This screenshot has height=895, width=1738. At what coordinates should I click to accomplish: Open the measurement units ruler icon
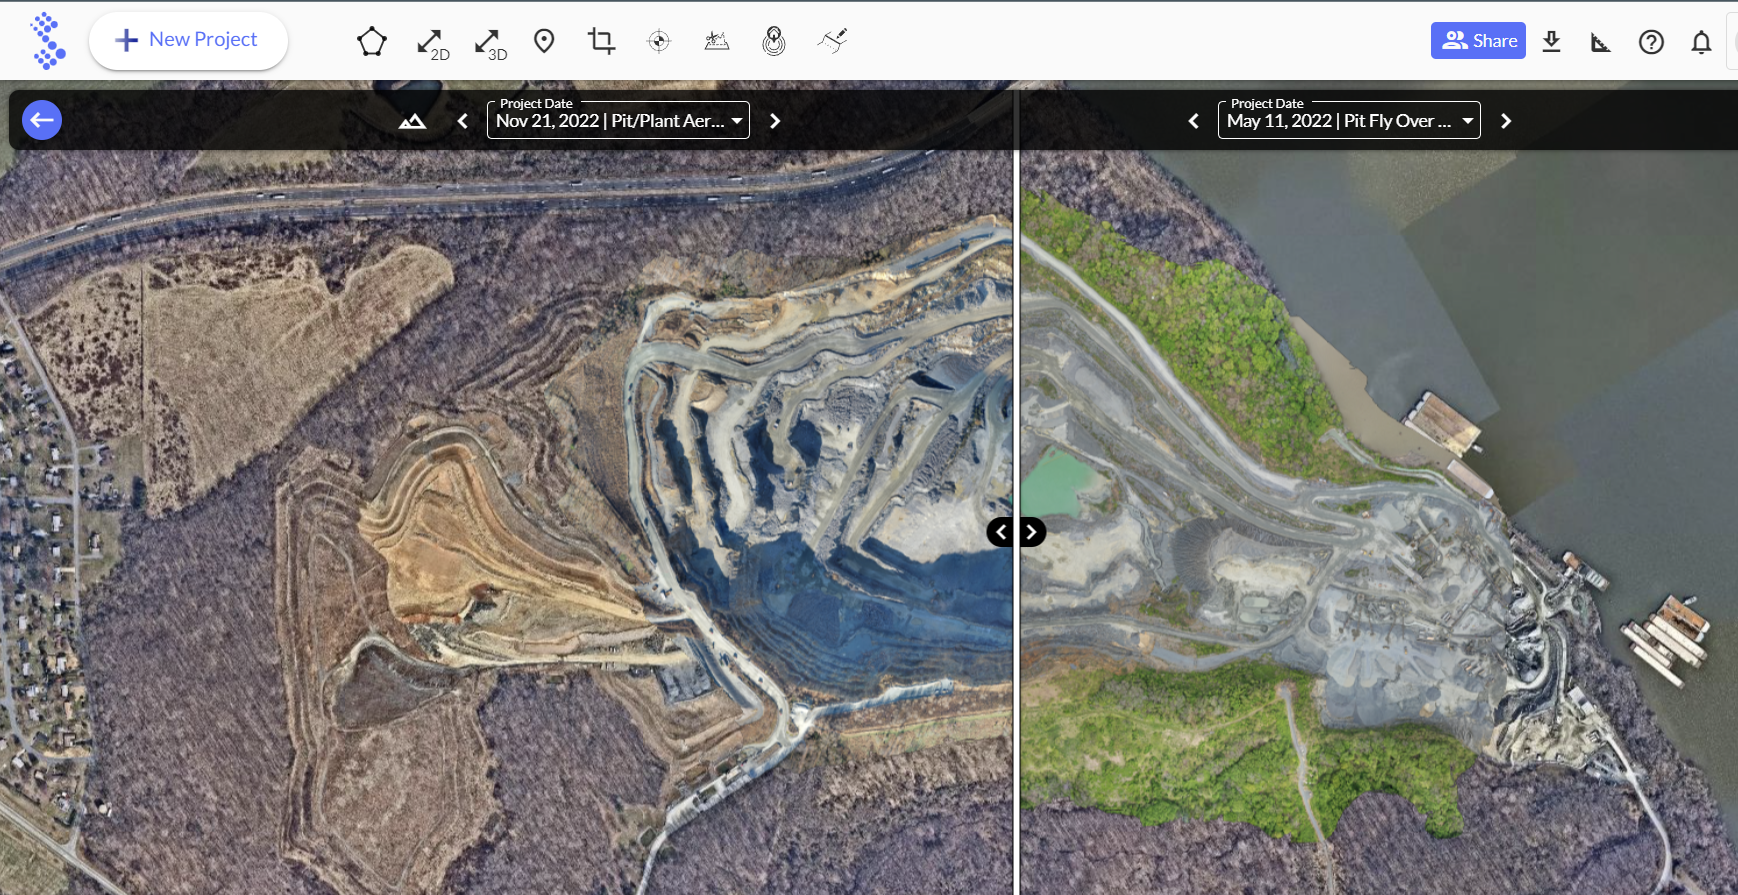point(1600,42)
